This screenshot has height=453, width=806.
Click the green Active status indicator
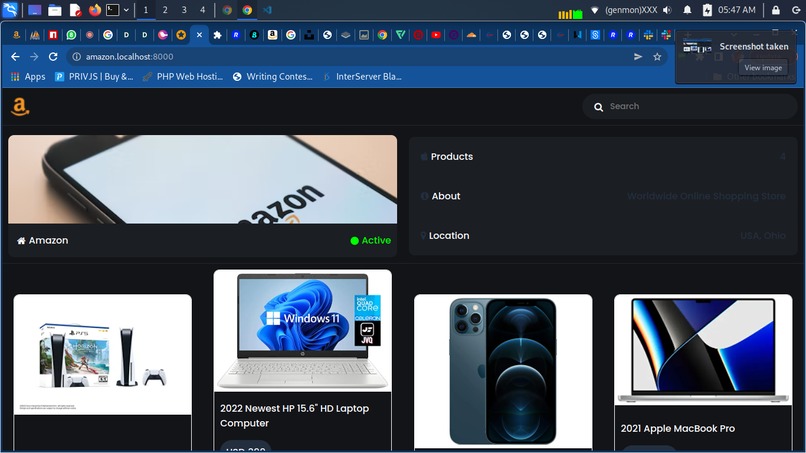pyautogui.click(x=371, y=240)
